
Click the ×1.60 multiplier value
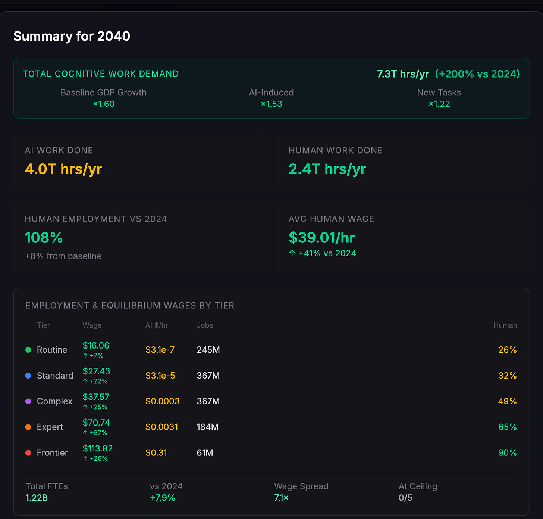[x=104, y=104]
